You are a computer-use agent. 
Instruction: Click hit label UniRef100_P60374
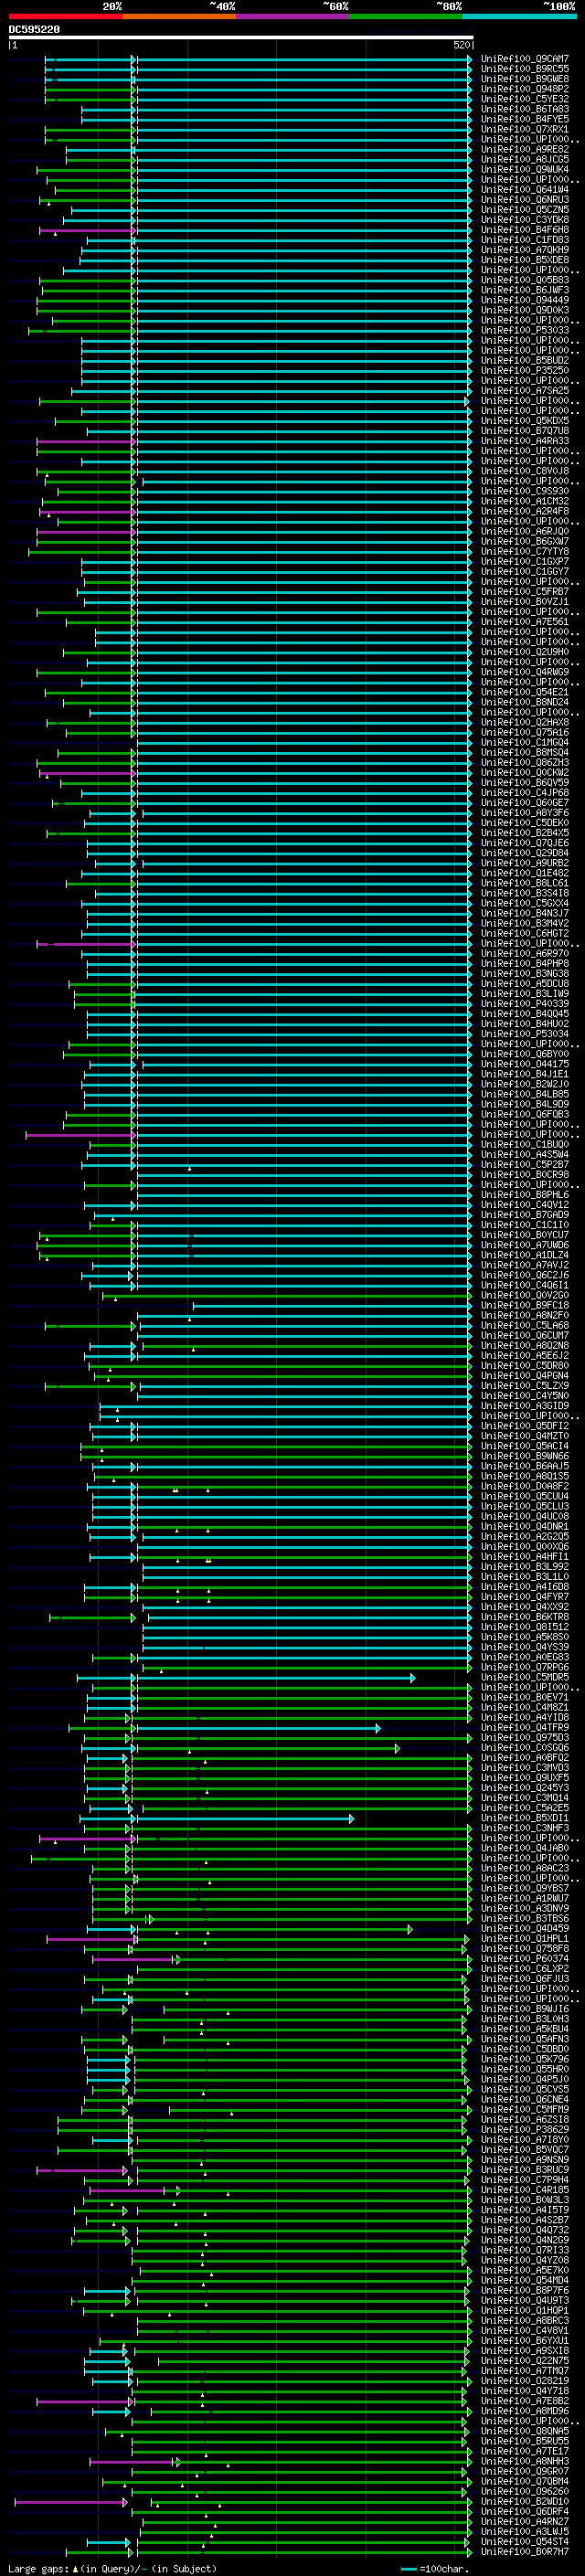[525, 1959]
